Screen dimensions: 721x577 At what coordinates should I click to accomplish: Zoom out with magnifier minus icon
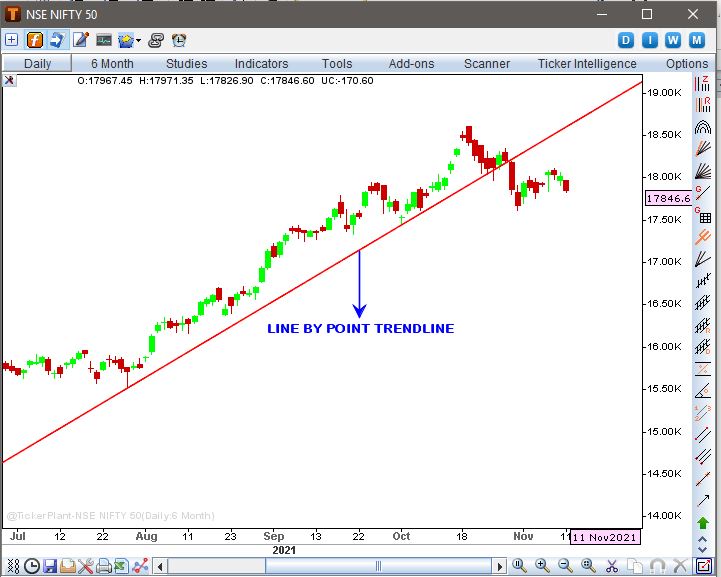pos(565,566)
